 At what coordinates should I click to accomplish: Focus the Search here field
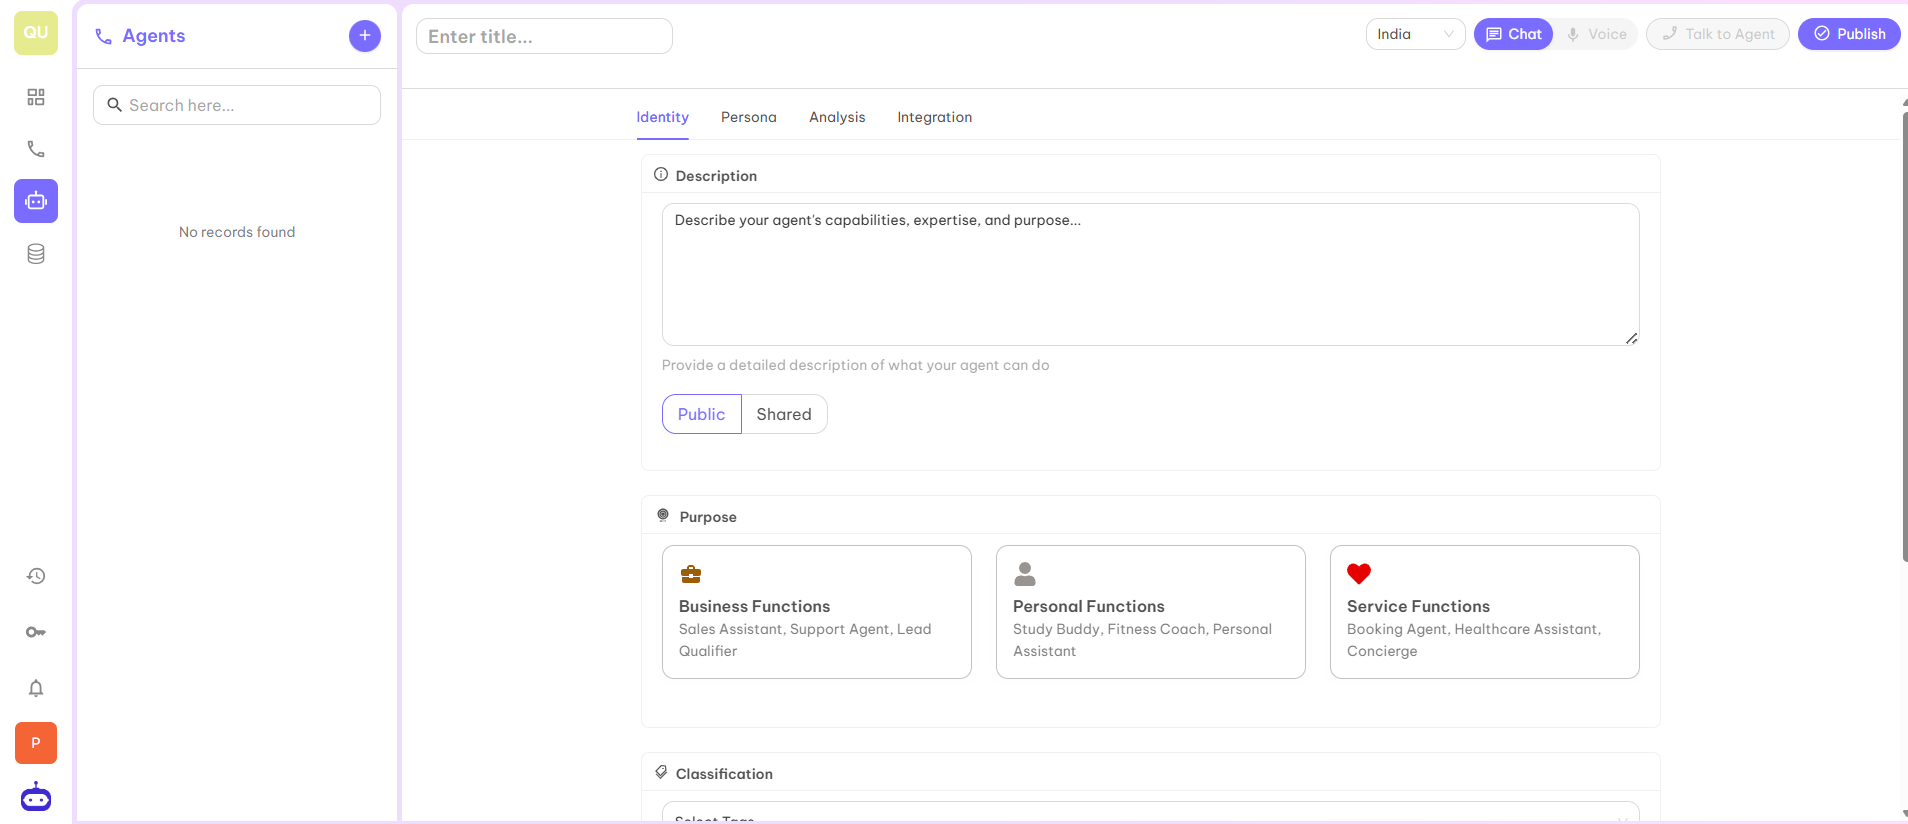click(x=237, y=105)
